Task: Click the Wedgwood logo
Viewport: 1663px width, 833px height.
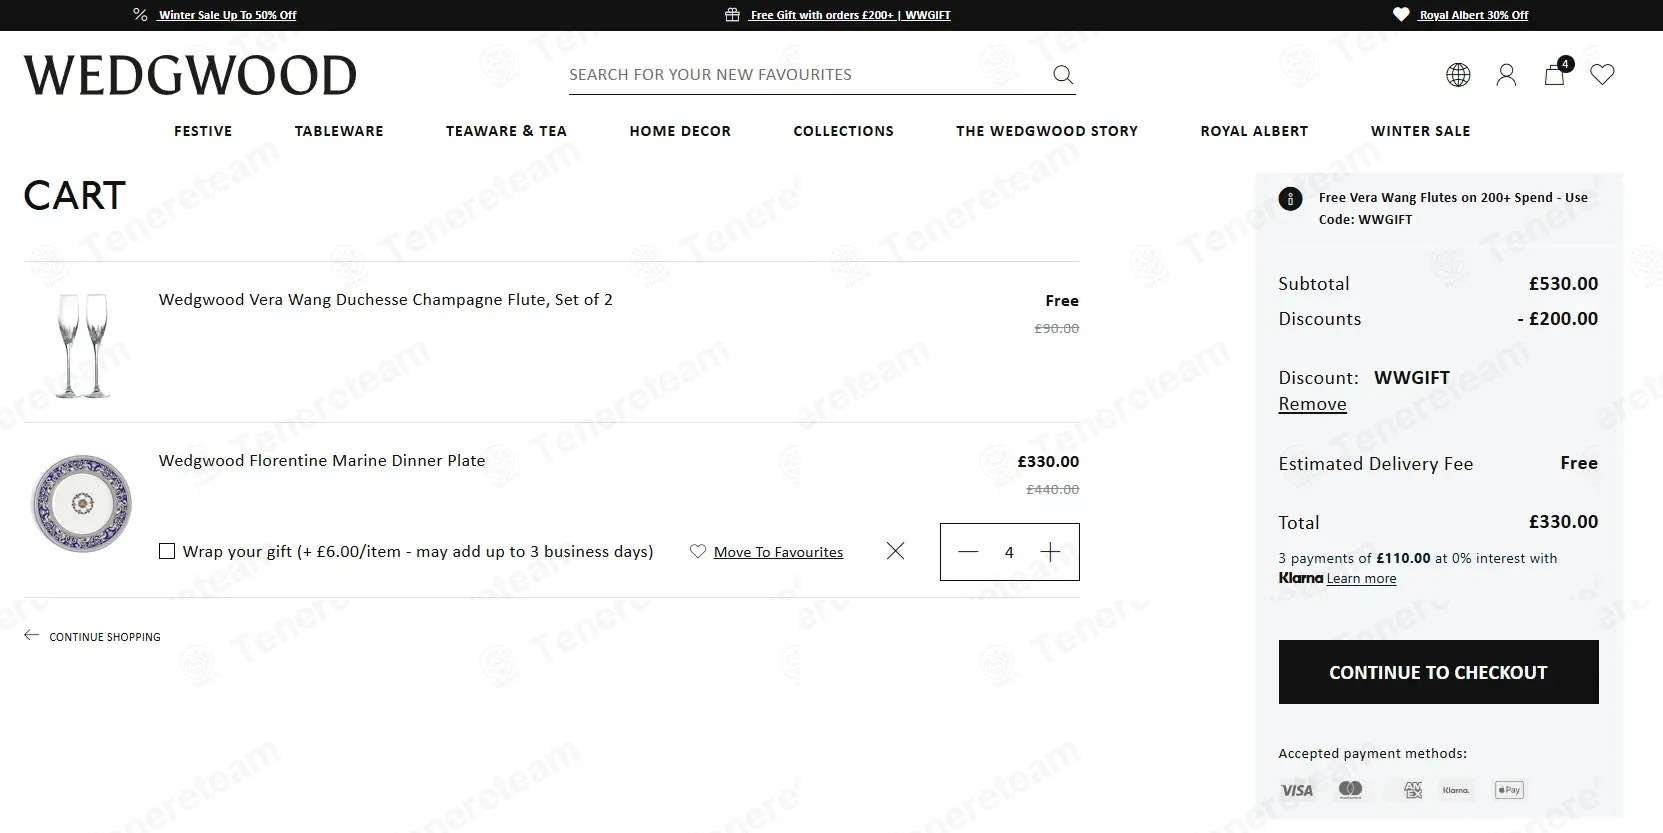Action: click(x=190, y=76)
